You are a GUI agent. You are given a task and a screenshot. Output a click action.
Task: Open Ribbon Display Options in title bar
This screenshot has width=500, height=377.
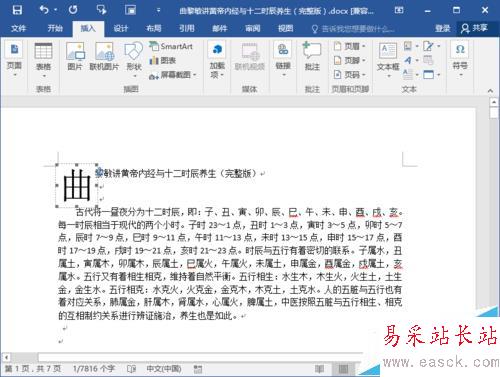coord(399,10)
